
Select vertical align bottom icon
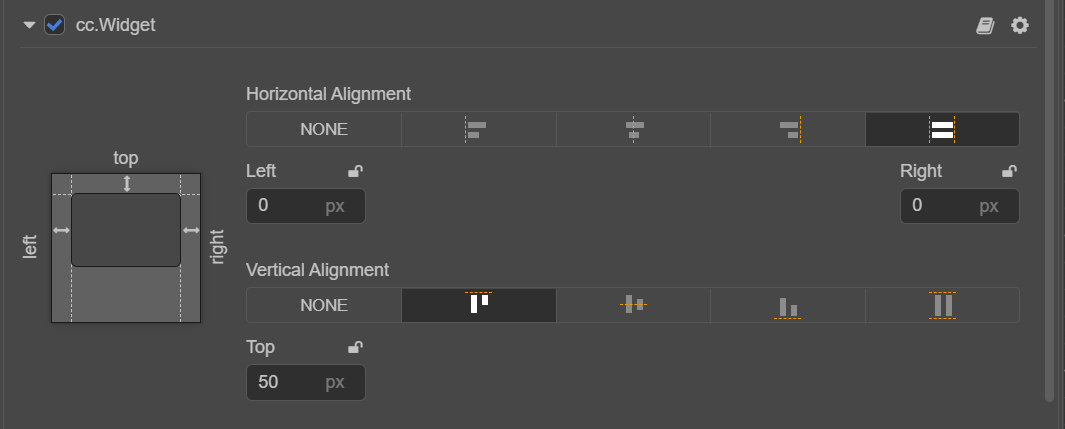click(788, 305)
